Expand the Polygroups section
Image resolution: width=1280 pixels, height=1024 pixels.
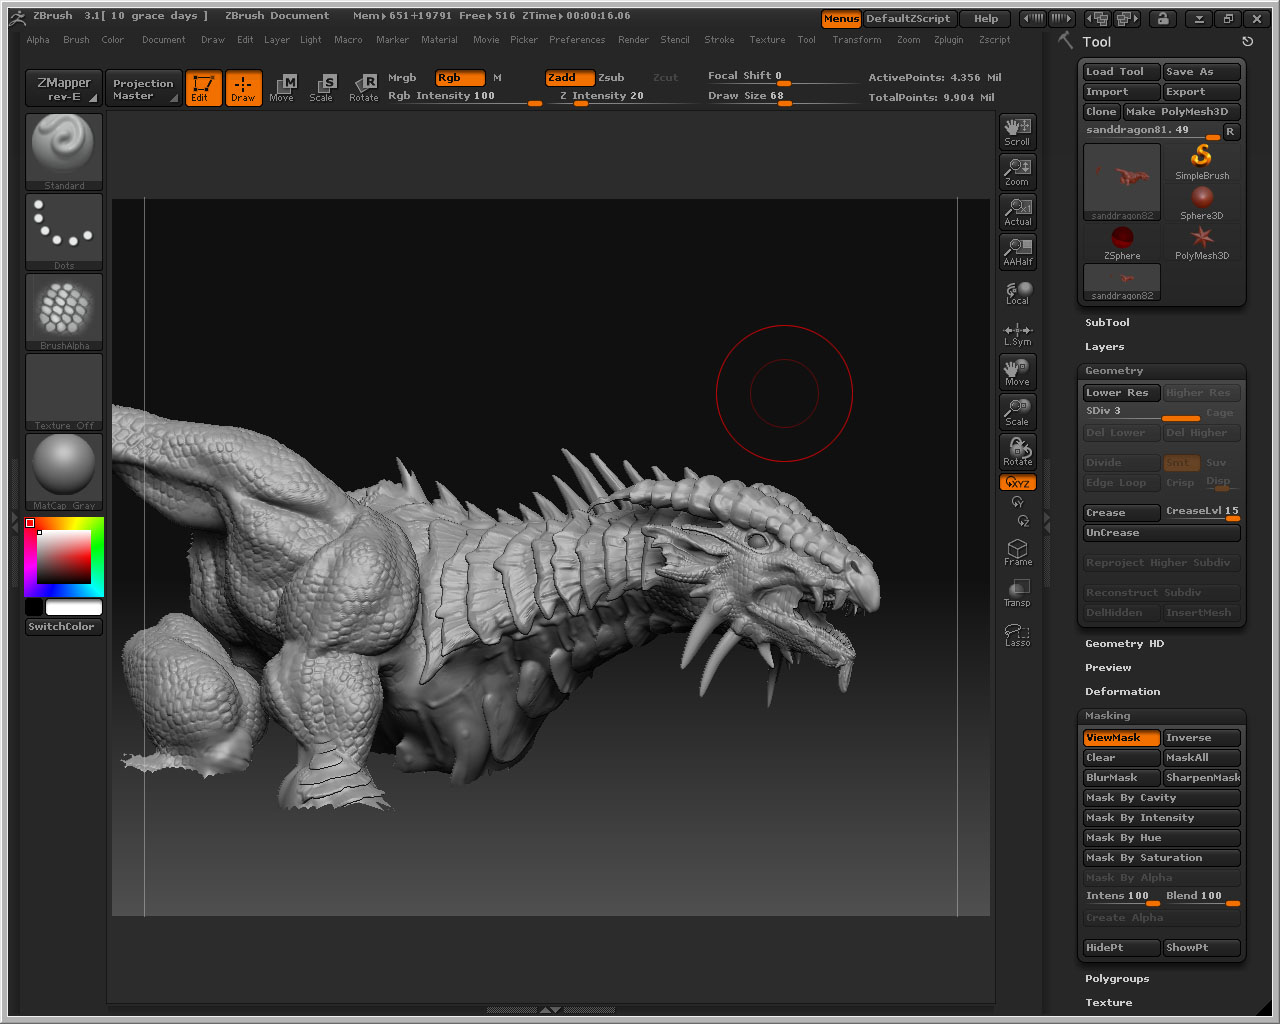coord(1117,979)
